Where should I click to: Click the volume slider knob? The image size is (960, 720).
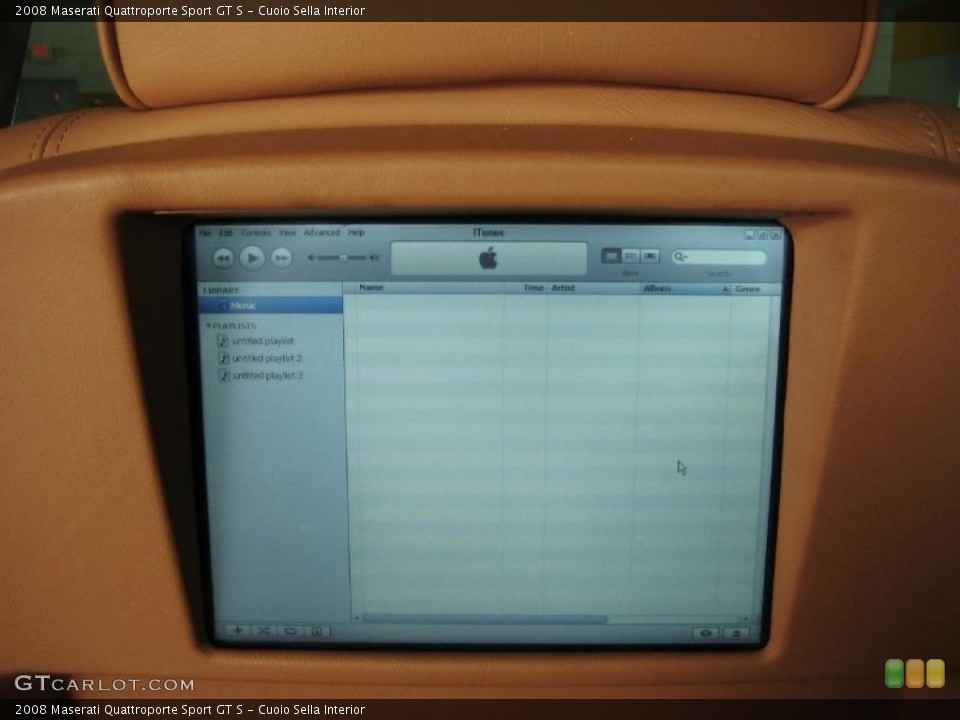343,258
